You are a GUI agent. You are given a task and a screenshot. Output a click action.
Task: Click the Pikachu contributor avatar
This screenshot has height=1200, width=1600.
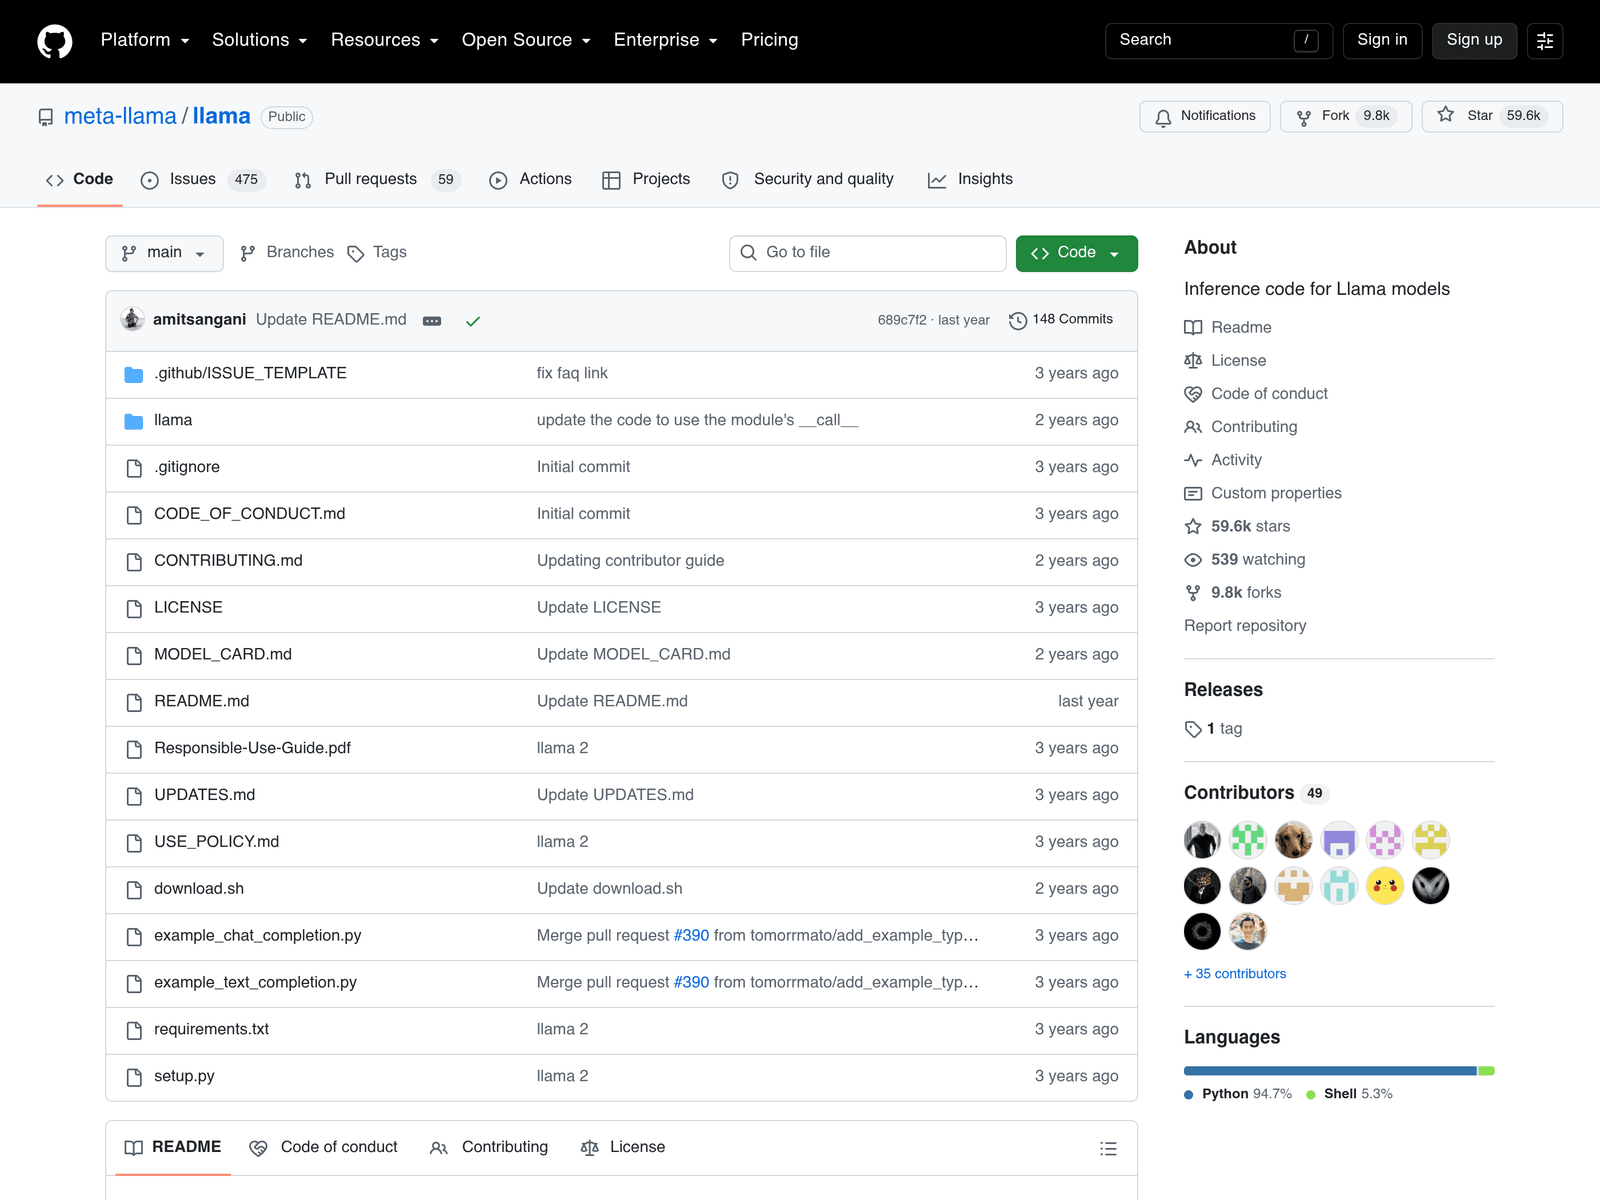tap(1385, 886)
